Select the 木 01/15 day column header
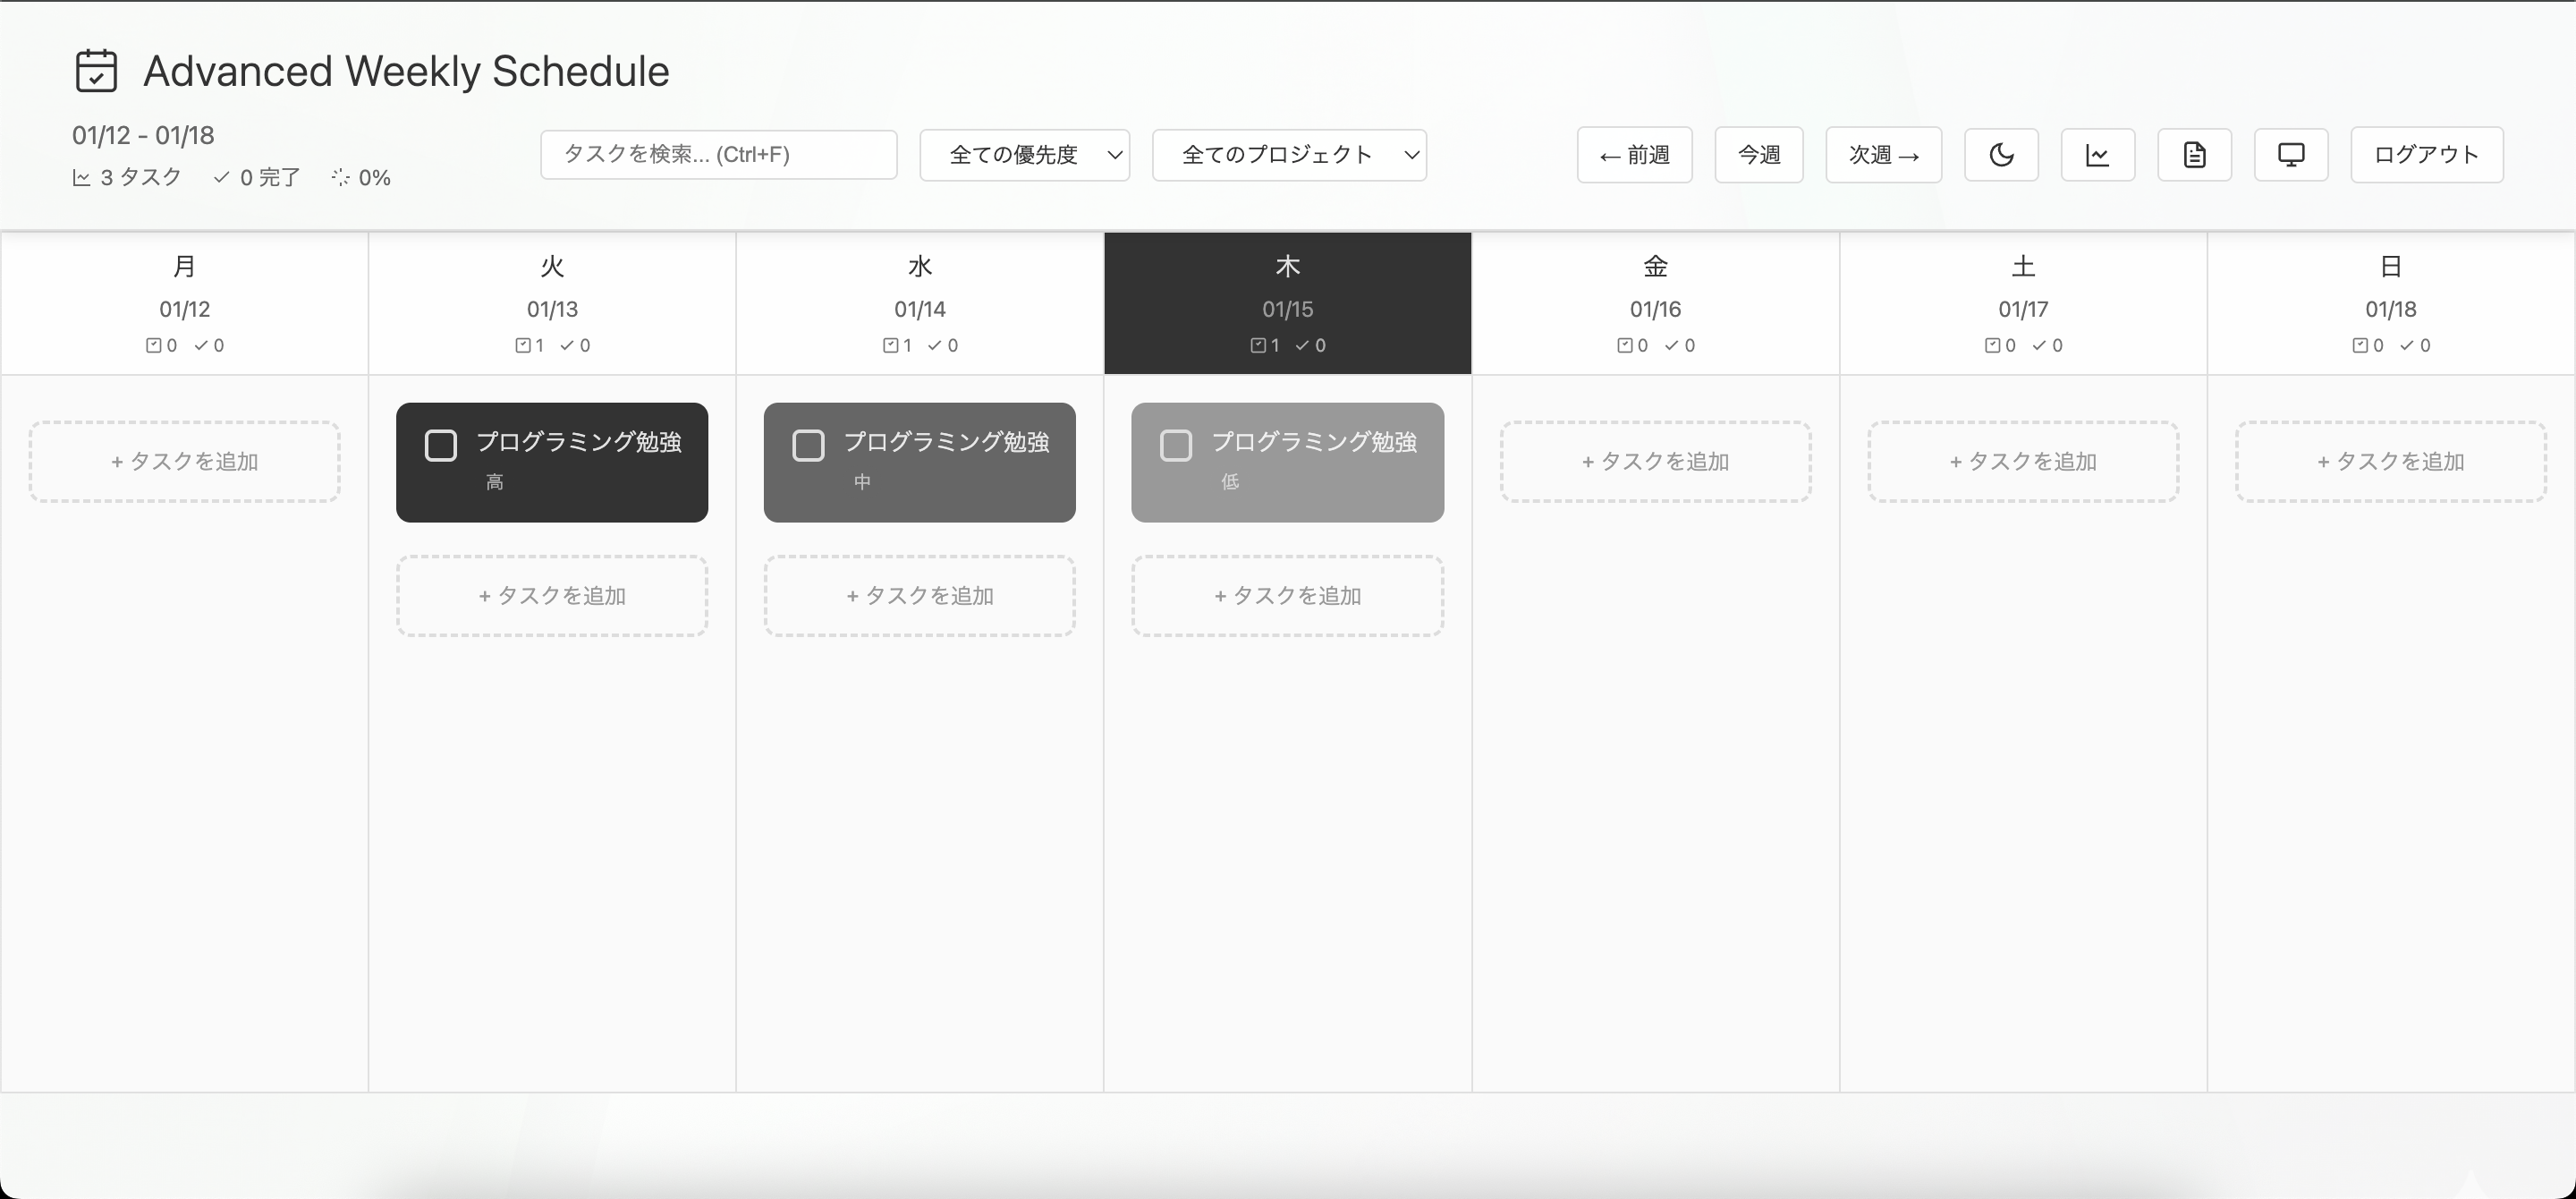 1287,303
